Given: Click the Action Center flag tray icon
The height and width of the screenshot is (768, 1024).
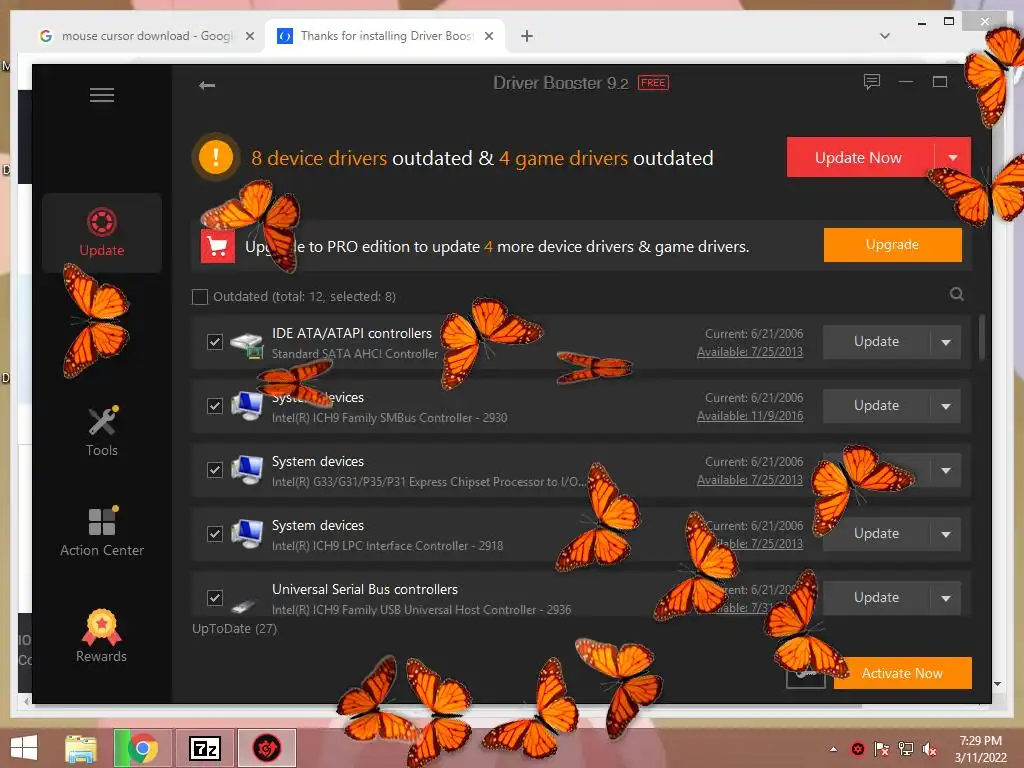Looking at the screenshot, I should click(882, 749).
